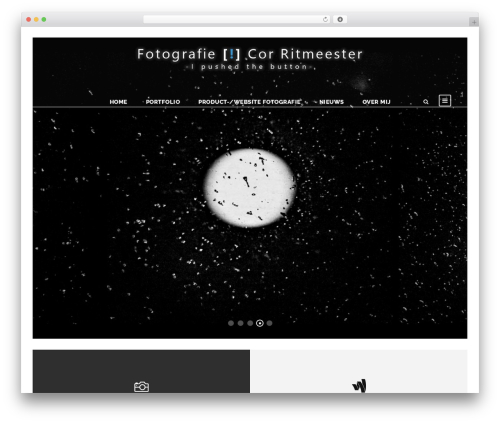The width and height of the screenshot is (500, 423).
Task: Click the green maximize window button
Action: 44,20
